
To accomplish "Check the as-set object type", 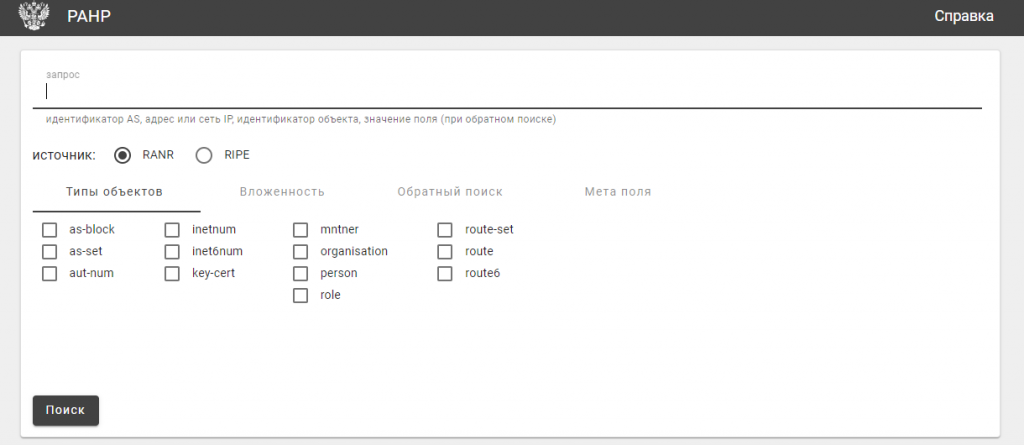I will tap(50, 252).
